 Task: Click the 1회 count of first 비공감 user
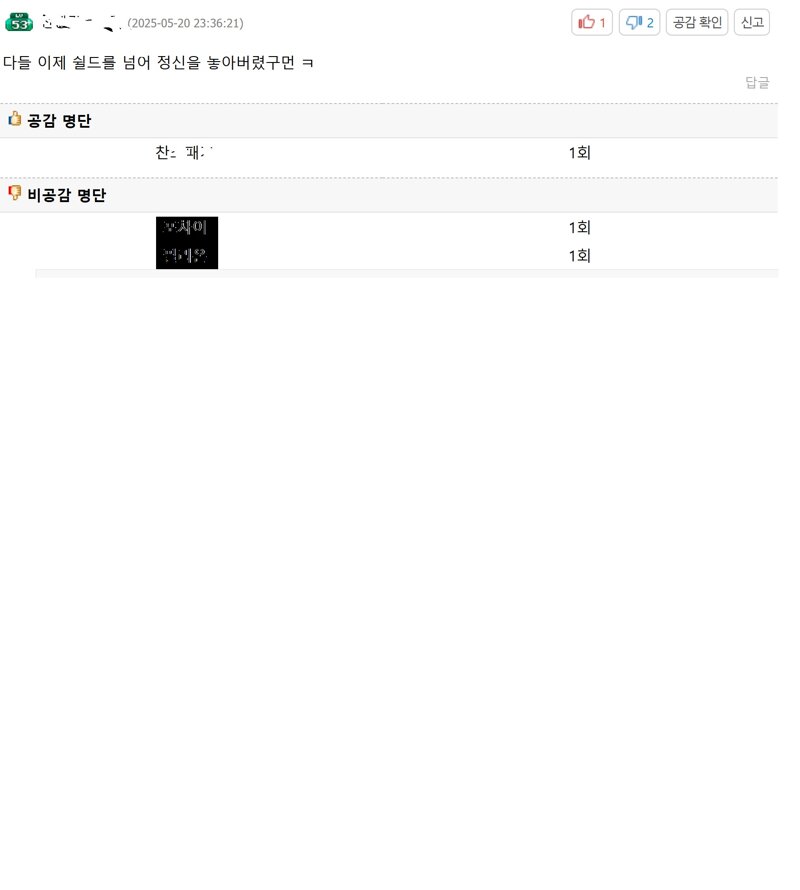pyautogui.click(x=580, y=228)
